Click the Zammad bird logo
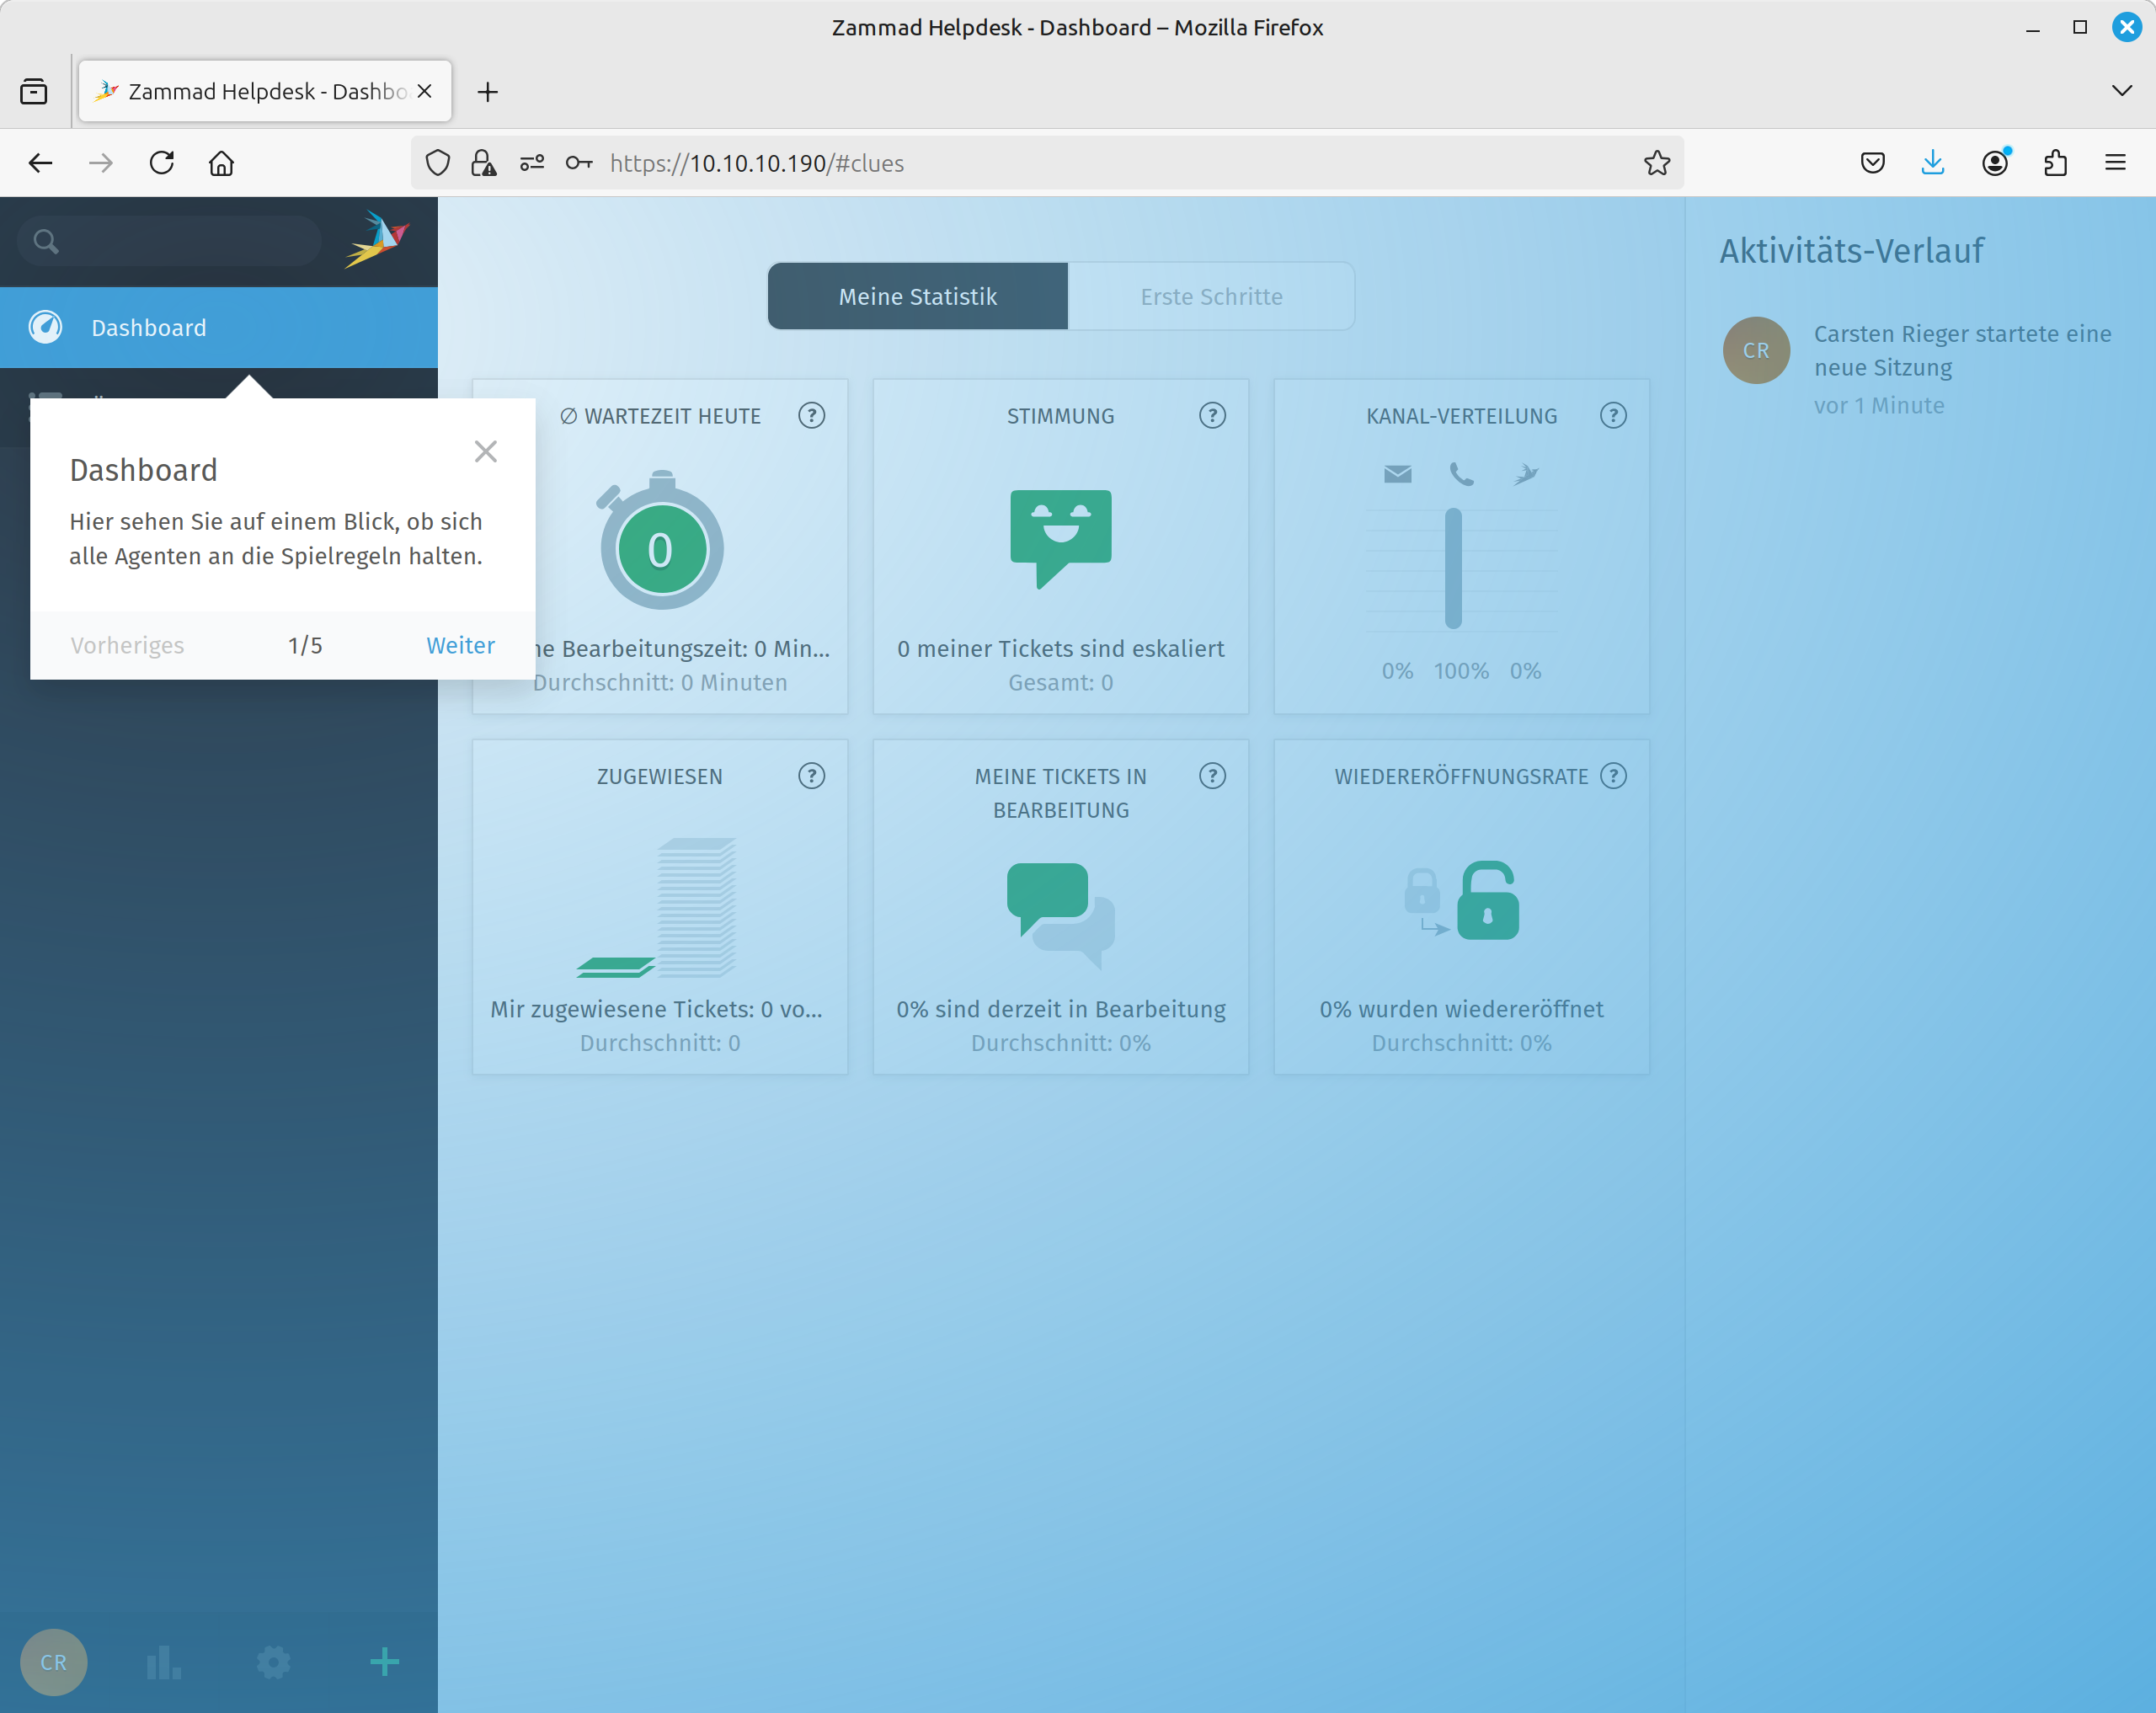Image resolution: width=2156 pixels, height=1713 pixels. pyautogui.click(x=377, y=240)
